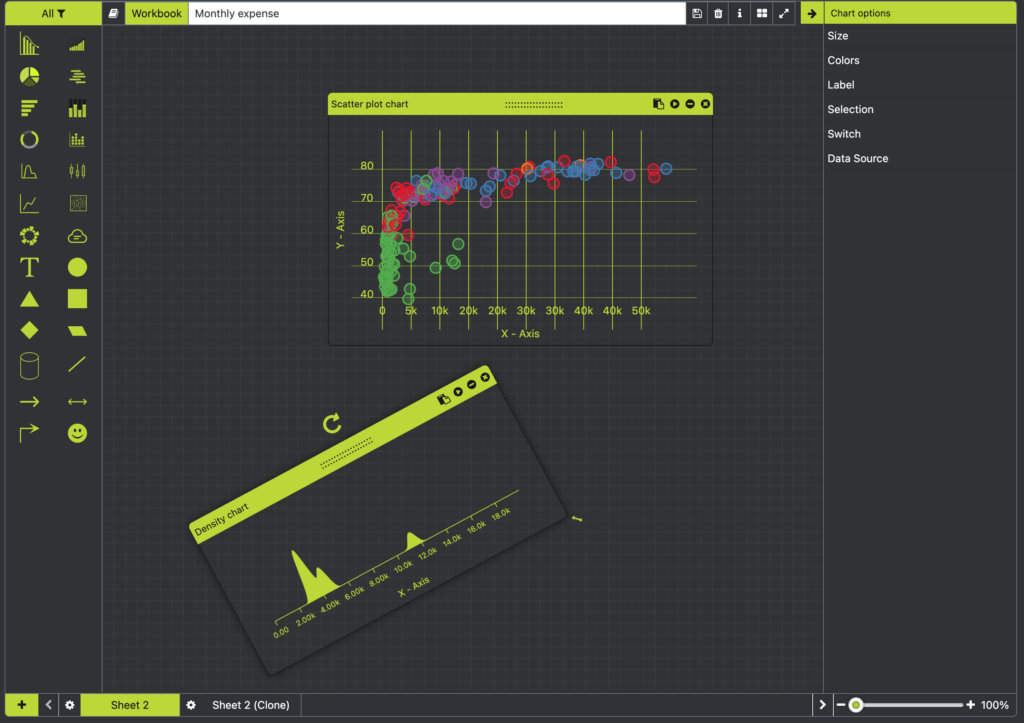
Task: Click the zoom slider handle
Action: 856,705
